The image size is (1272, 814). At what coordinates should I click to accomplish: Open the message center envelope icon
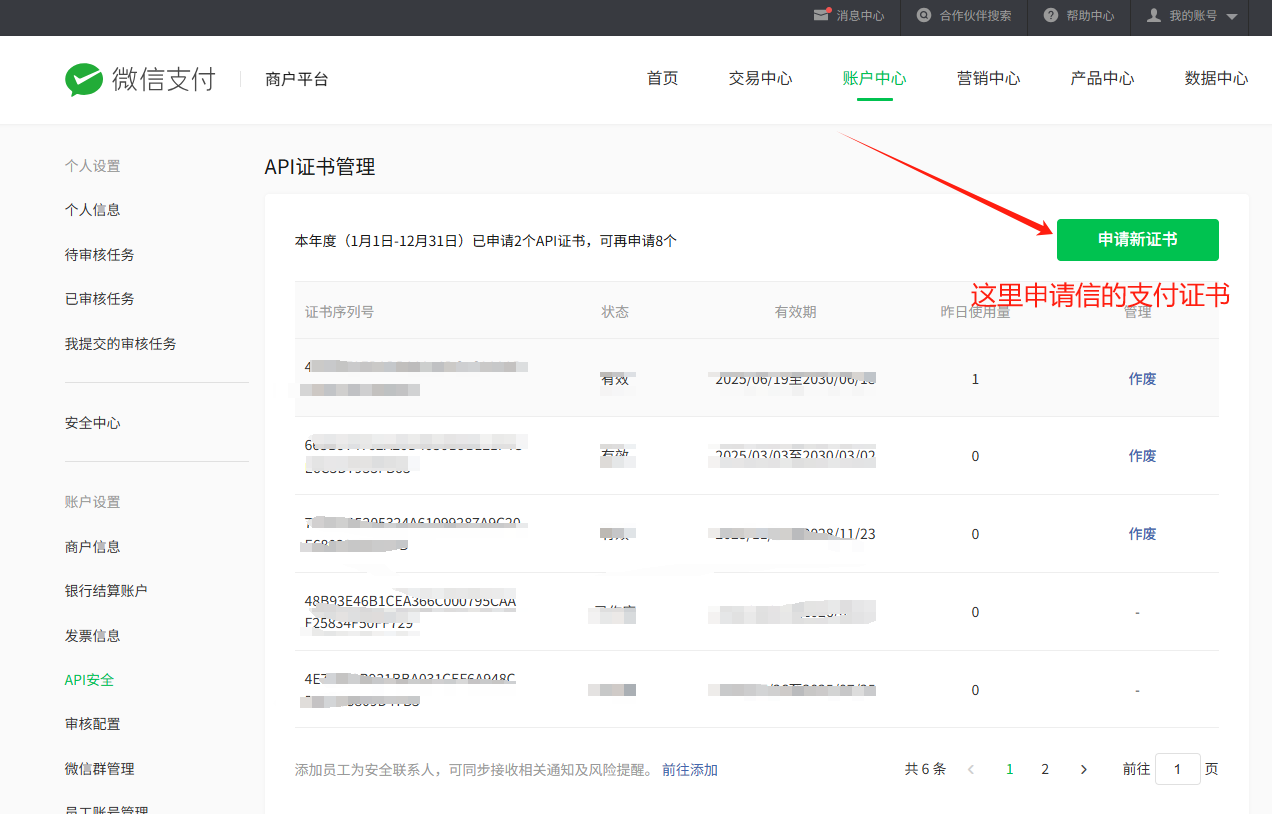(x=821, y=16)
